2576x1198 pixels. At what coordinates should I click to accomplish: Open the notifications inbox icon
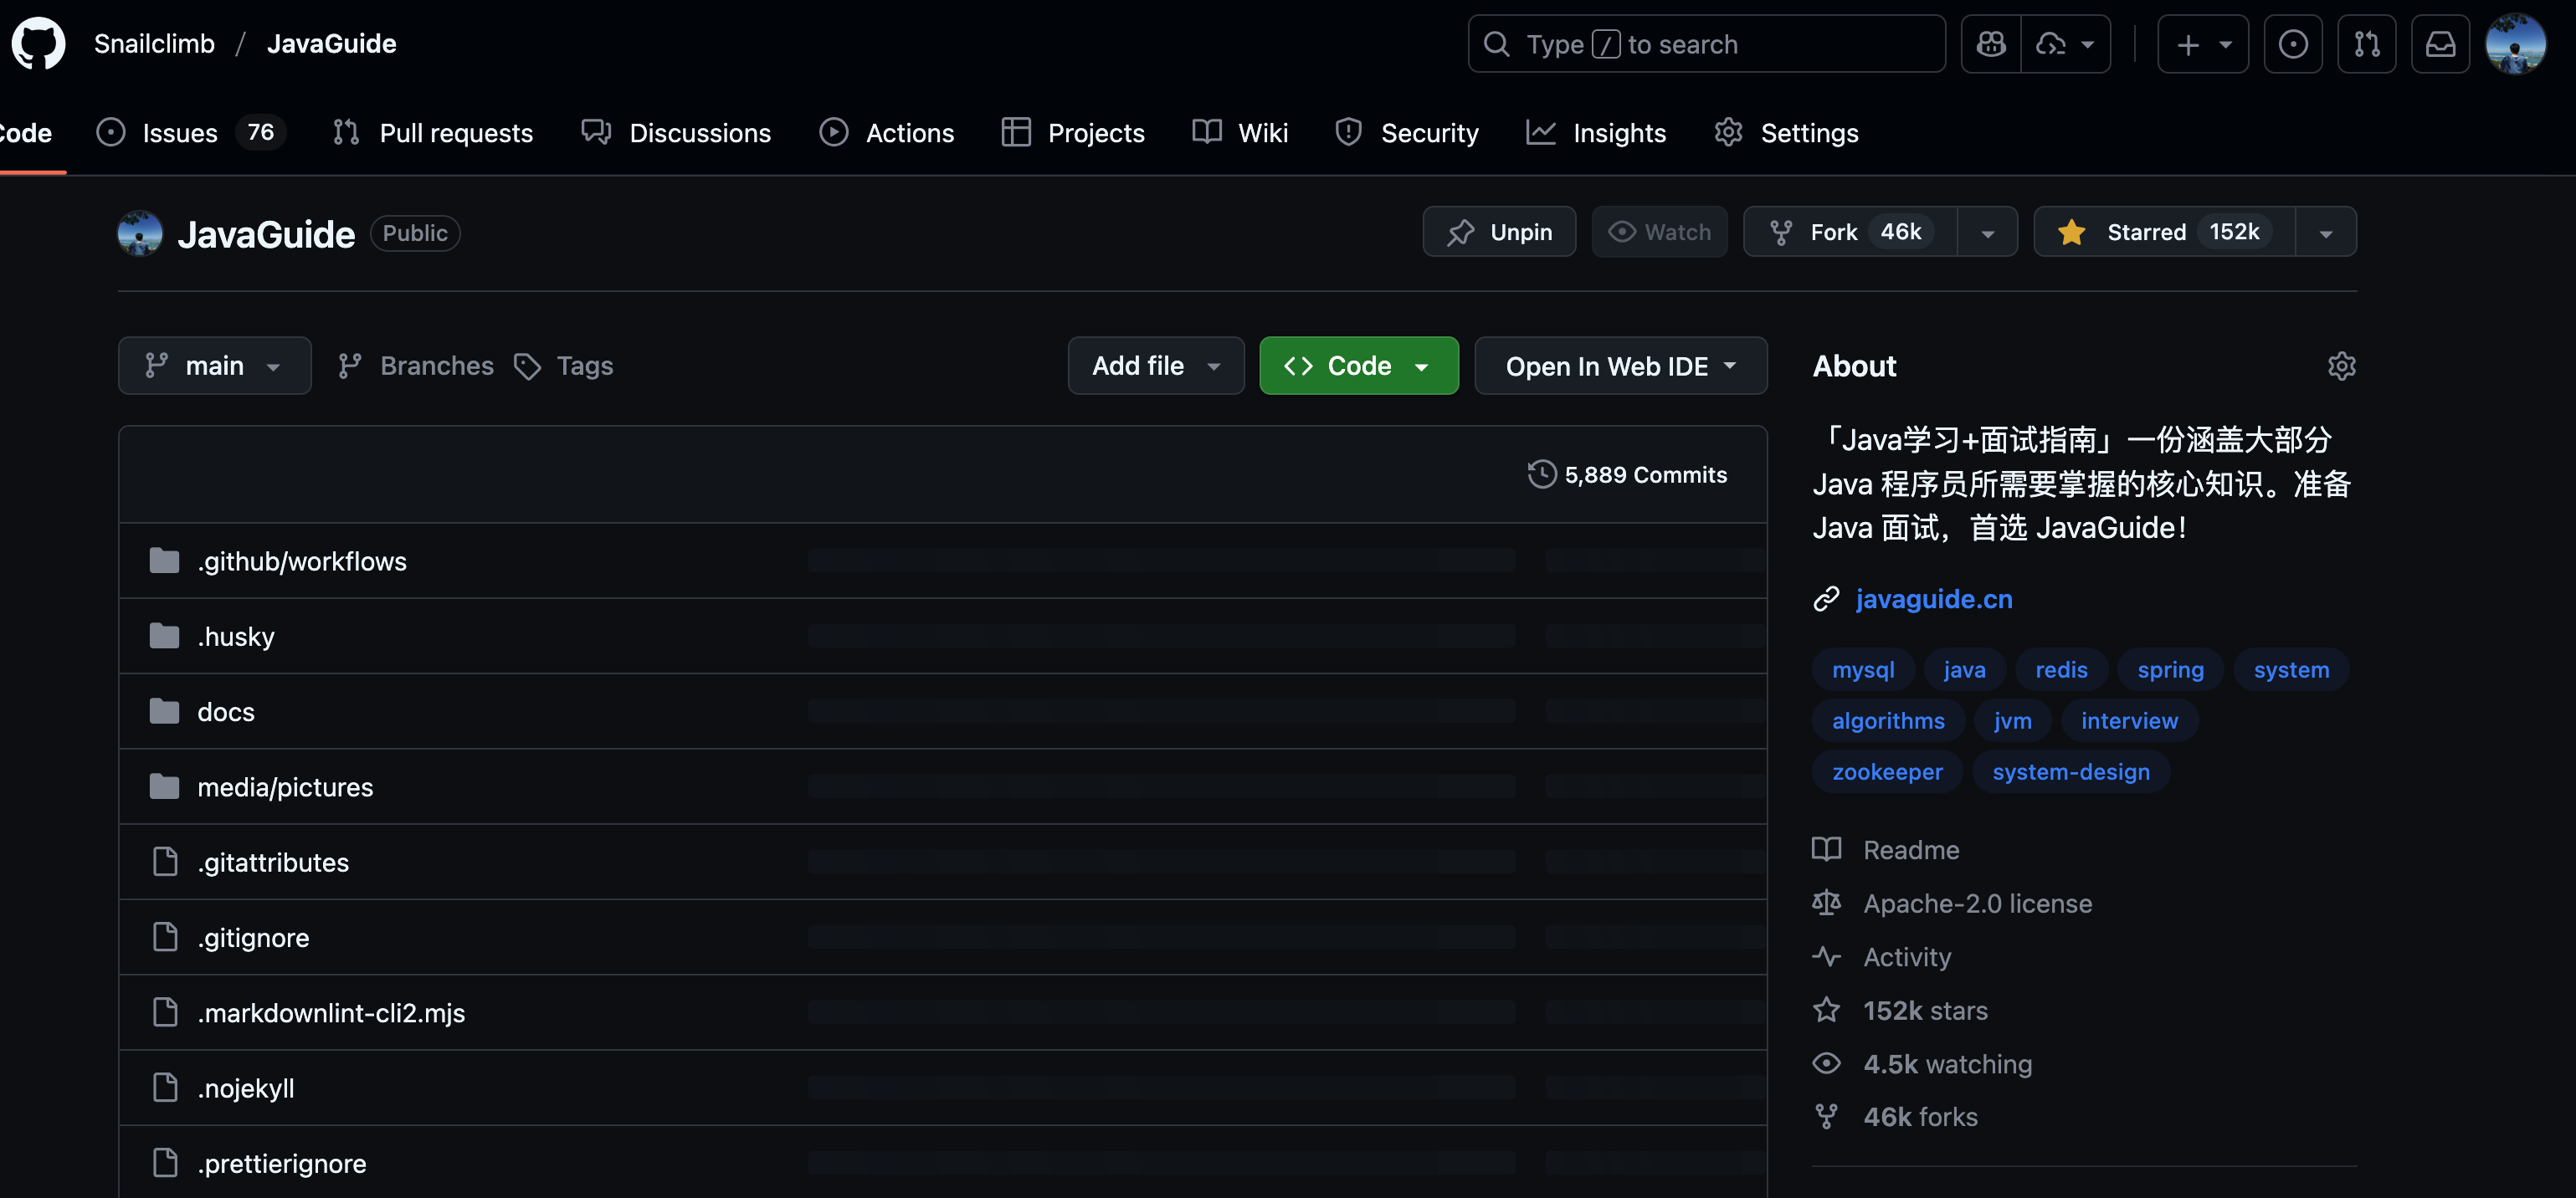click(x=2441, y=44)
